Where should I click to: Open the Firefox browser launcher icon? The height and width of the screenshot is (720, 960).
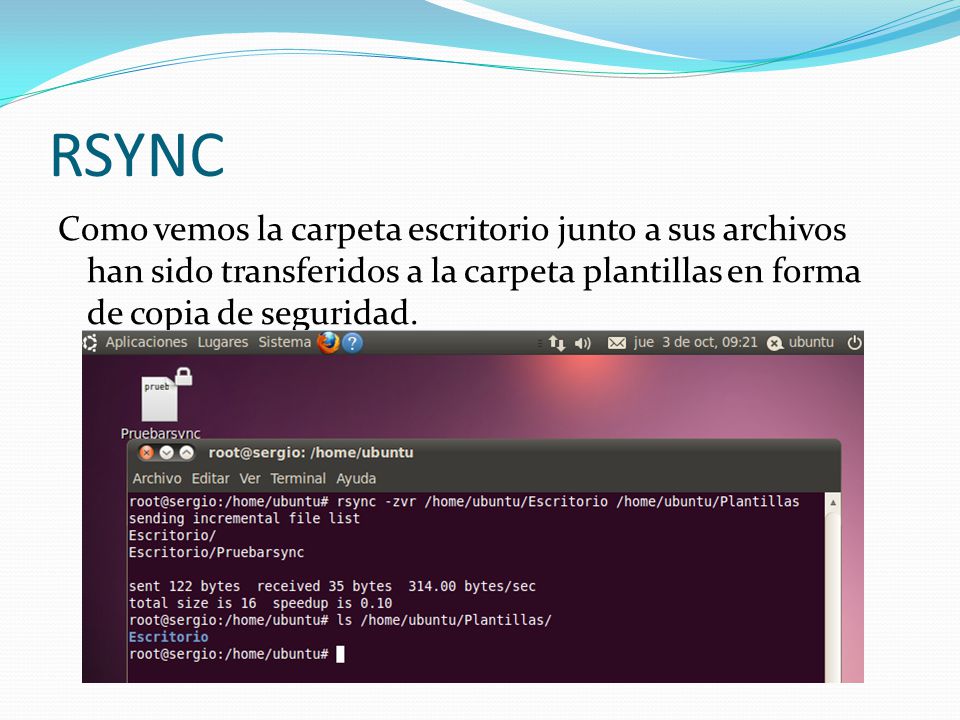click(328, 343)
